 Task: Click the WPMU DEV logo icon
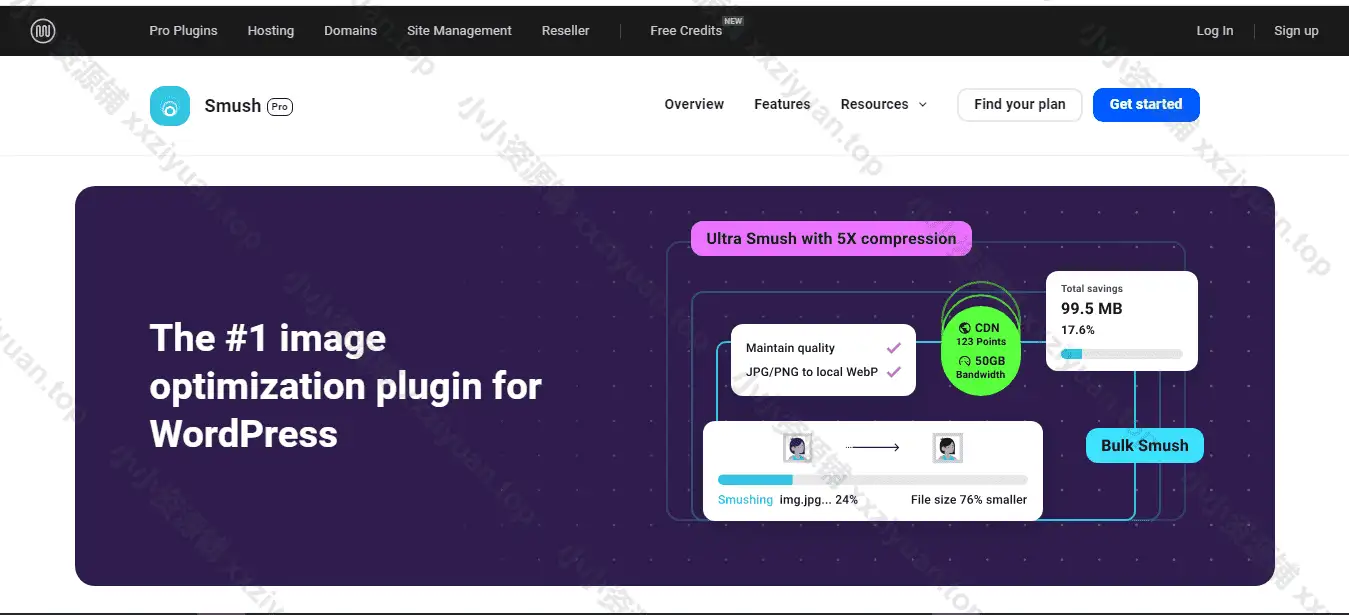pos(42,31)
